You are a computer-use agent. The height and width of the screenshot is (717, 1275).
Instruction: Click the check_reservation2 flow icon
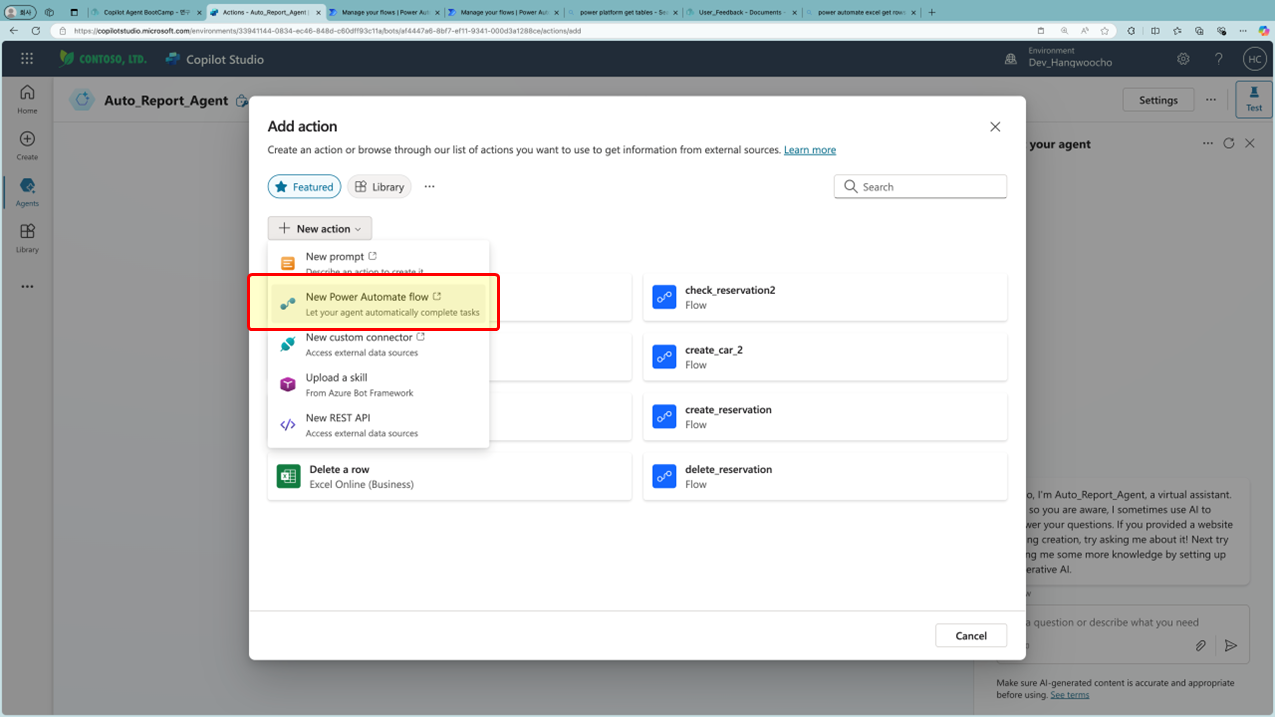(x=664, y=297)
